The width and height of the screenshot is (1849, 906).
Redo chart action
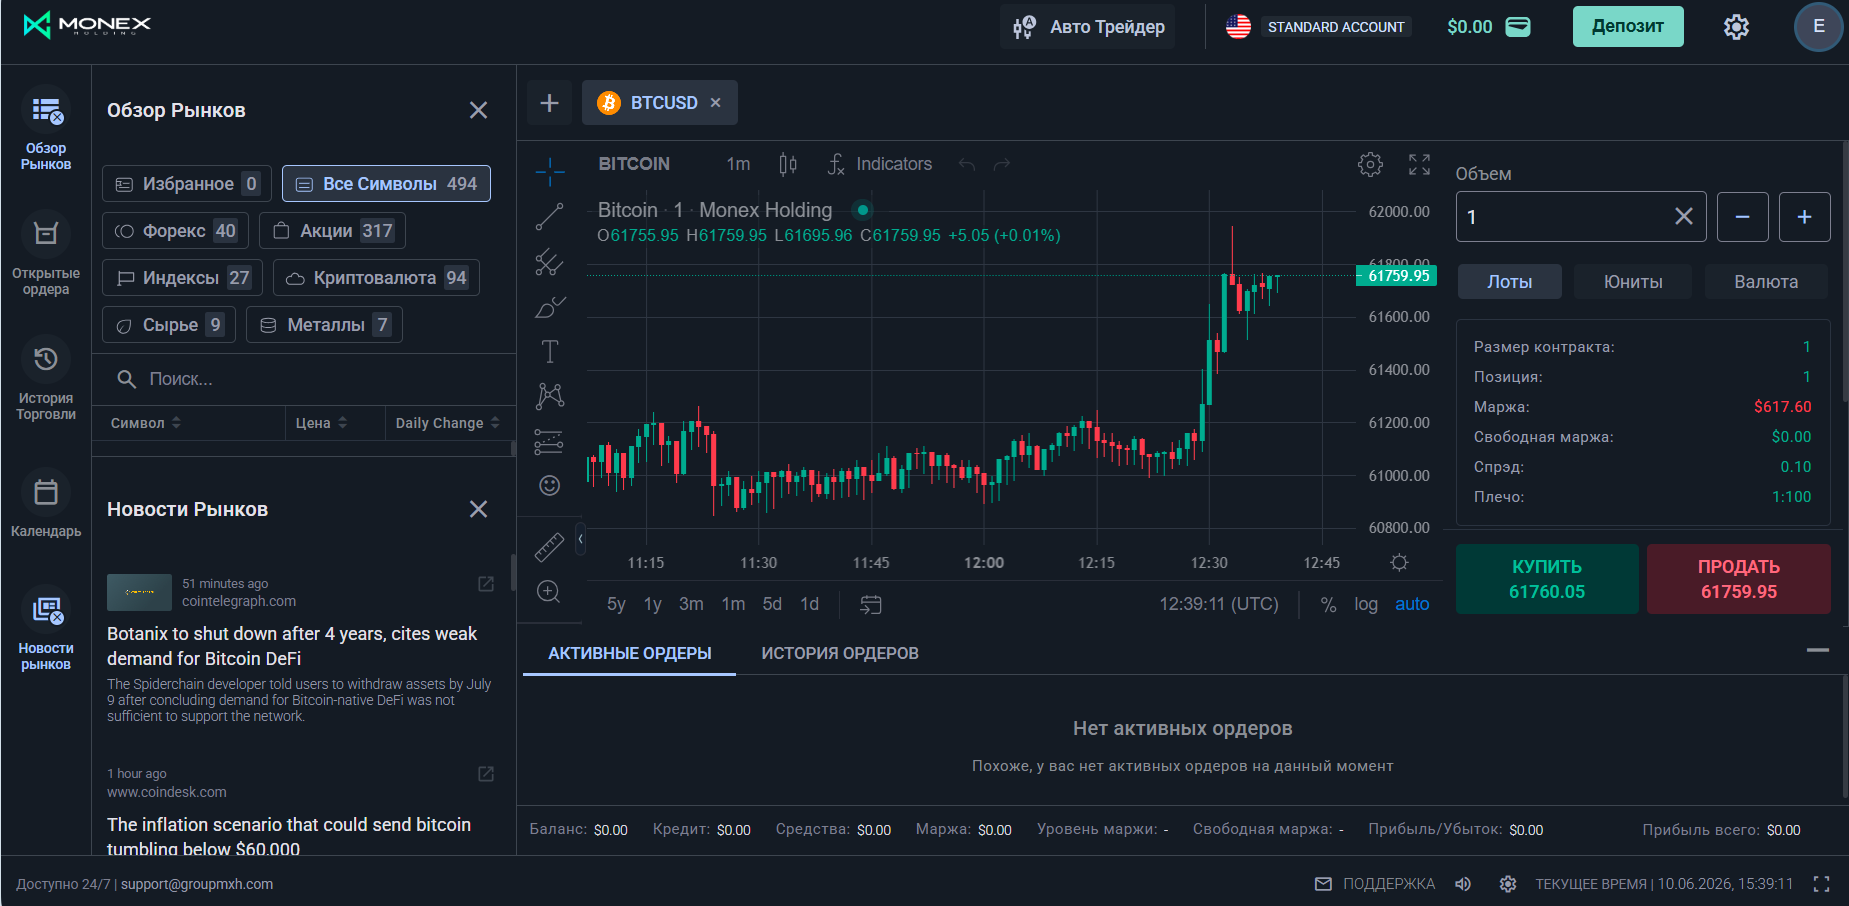pyautogui.click(x=1002, y=164)
